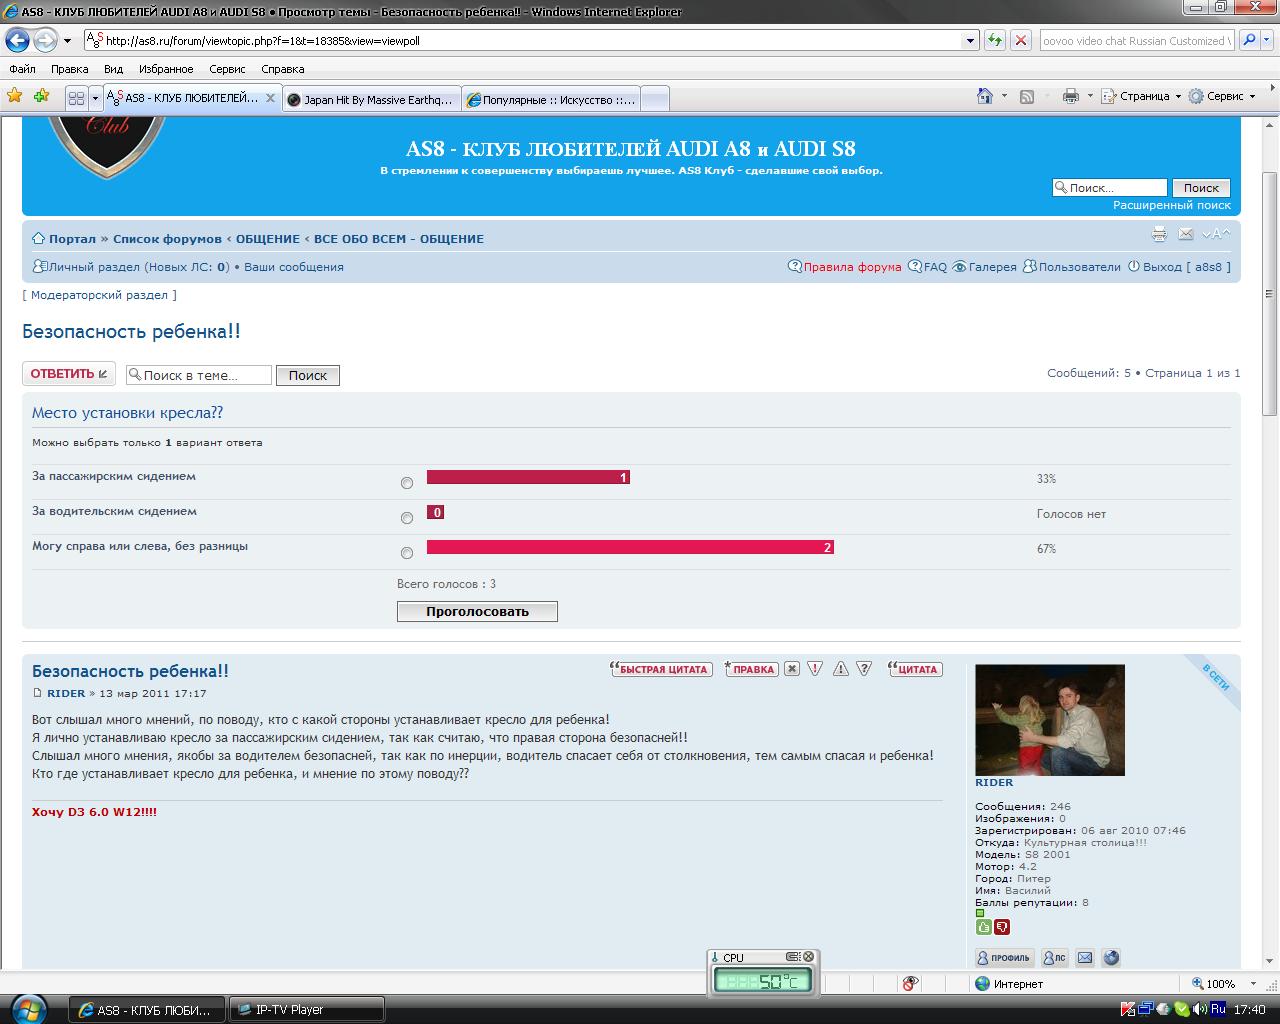This screenshot has height=1024, width=1280.
Task: Select the 'За пассажирским сидением' poll option
Action: (x=407, y=483)
